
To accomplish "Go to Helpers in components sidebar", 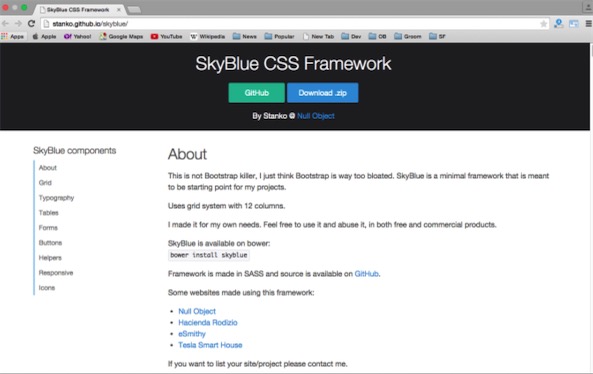I will click(50, 258).
